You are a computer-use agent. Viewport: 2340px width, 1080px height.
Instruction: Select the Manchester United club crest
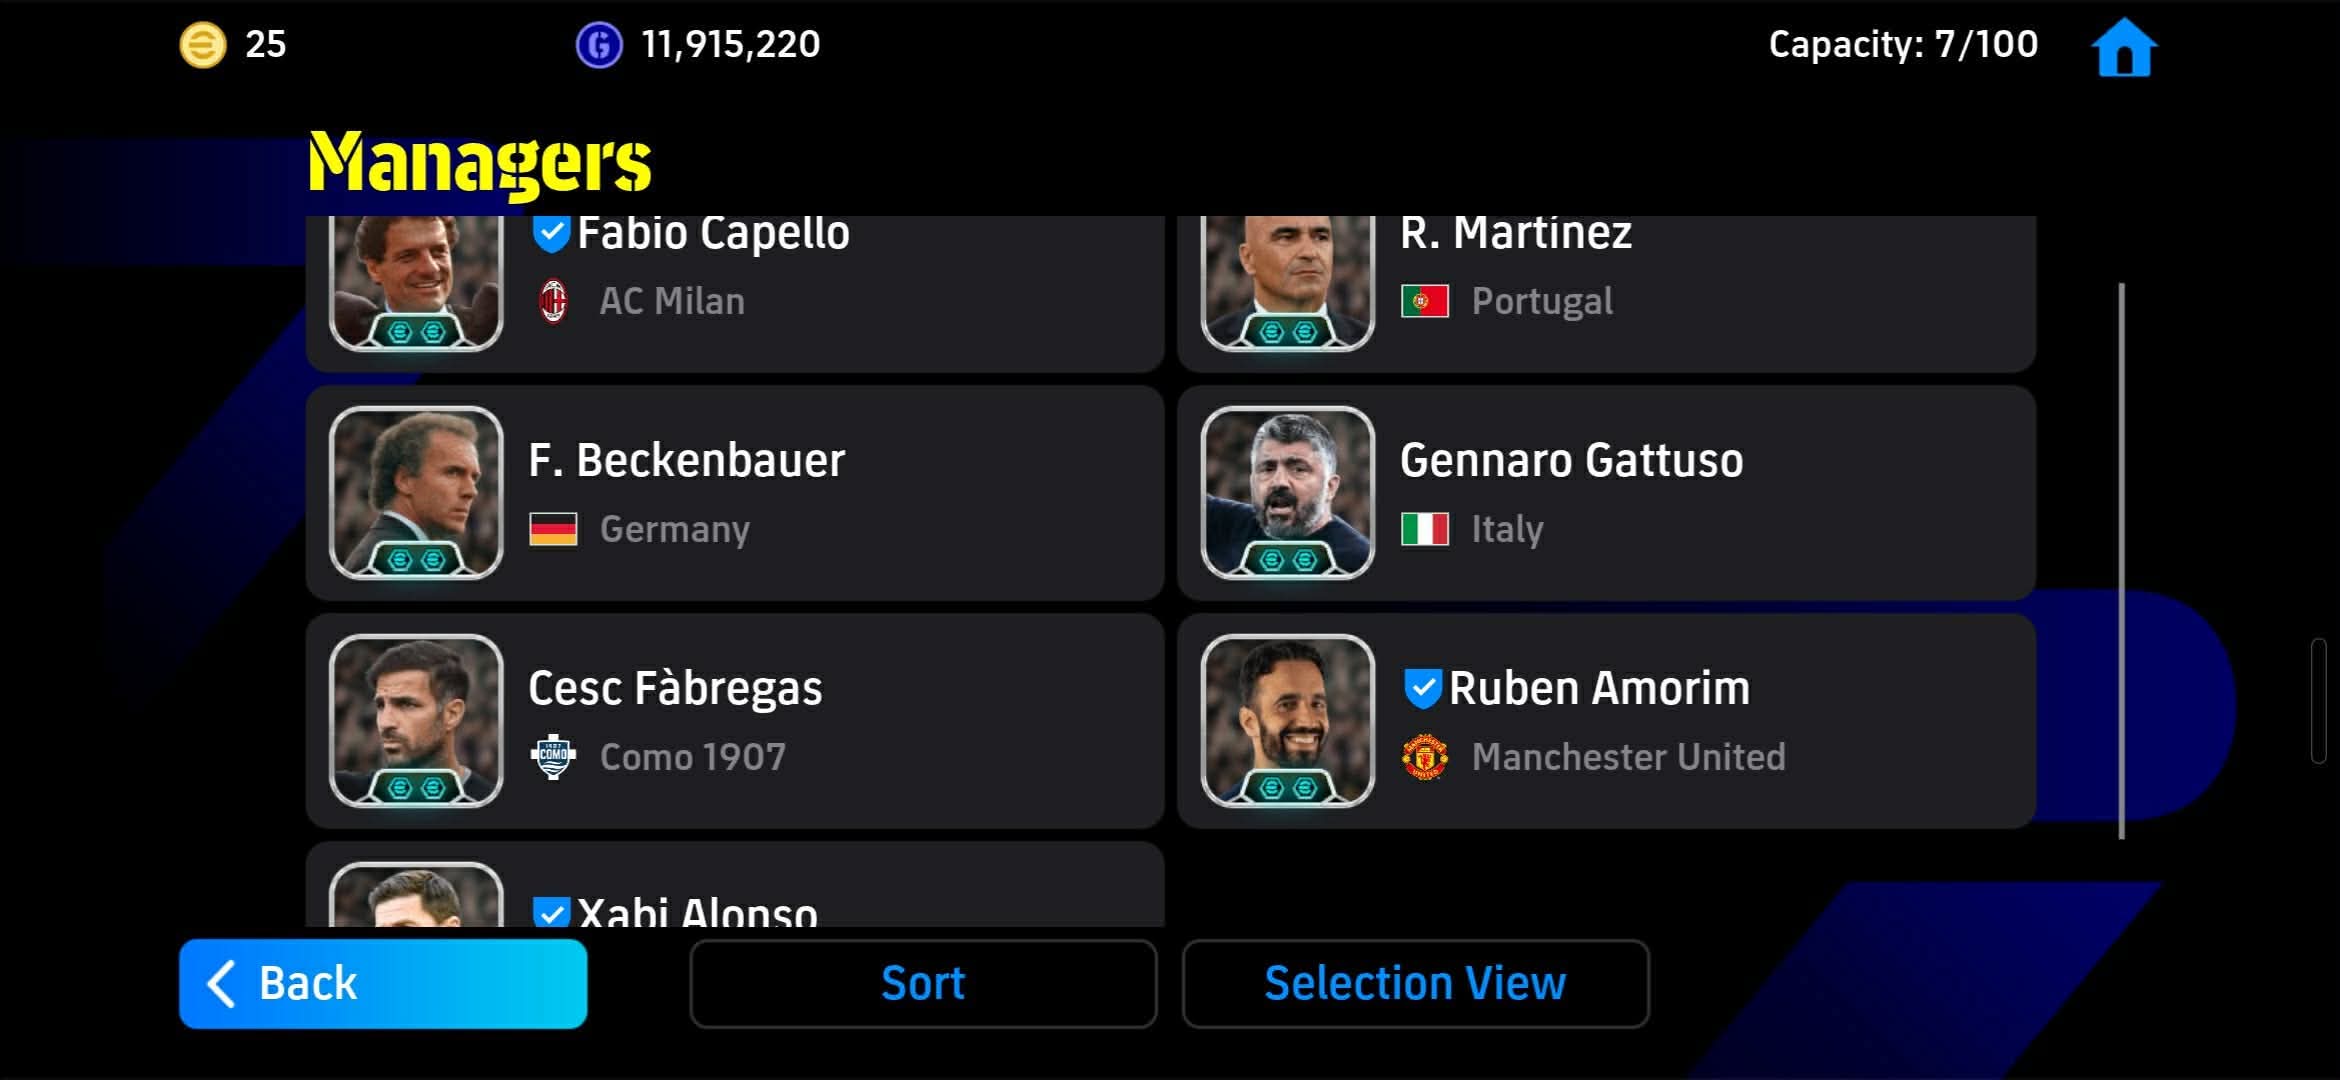tap(1425, 757)
